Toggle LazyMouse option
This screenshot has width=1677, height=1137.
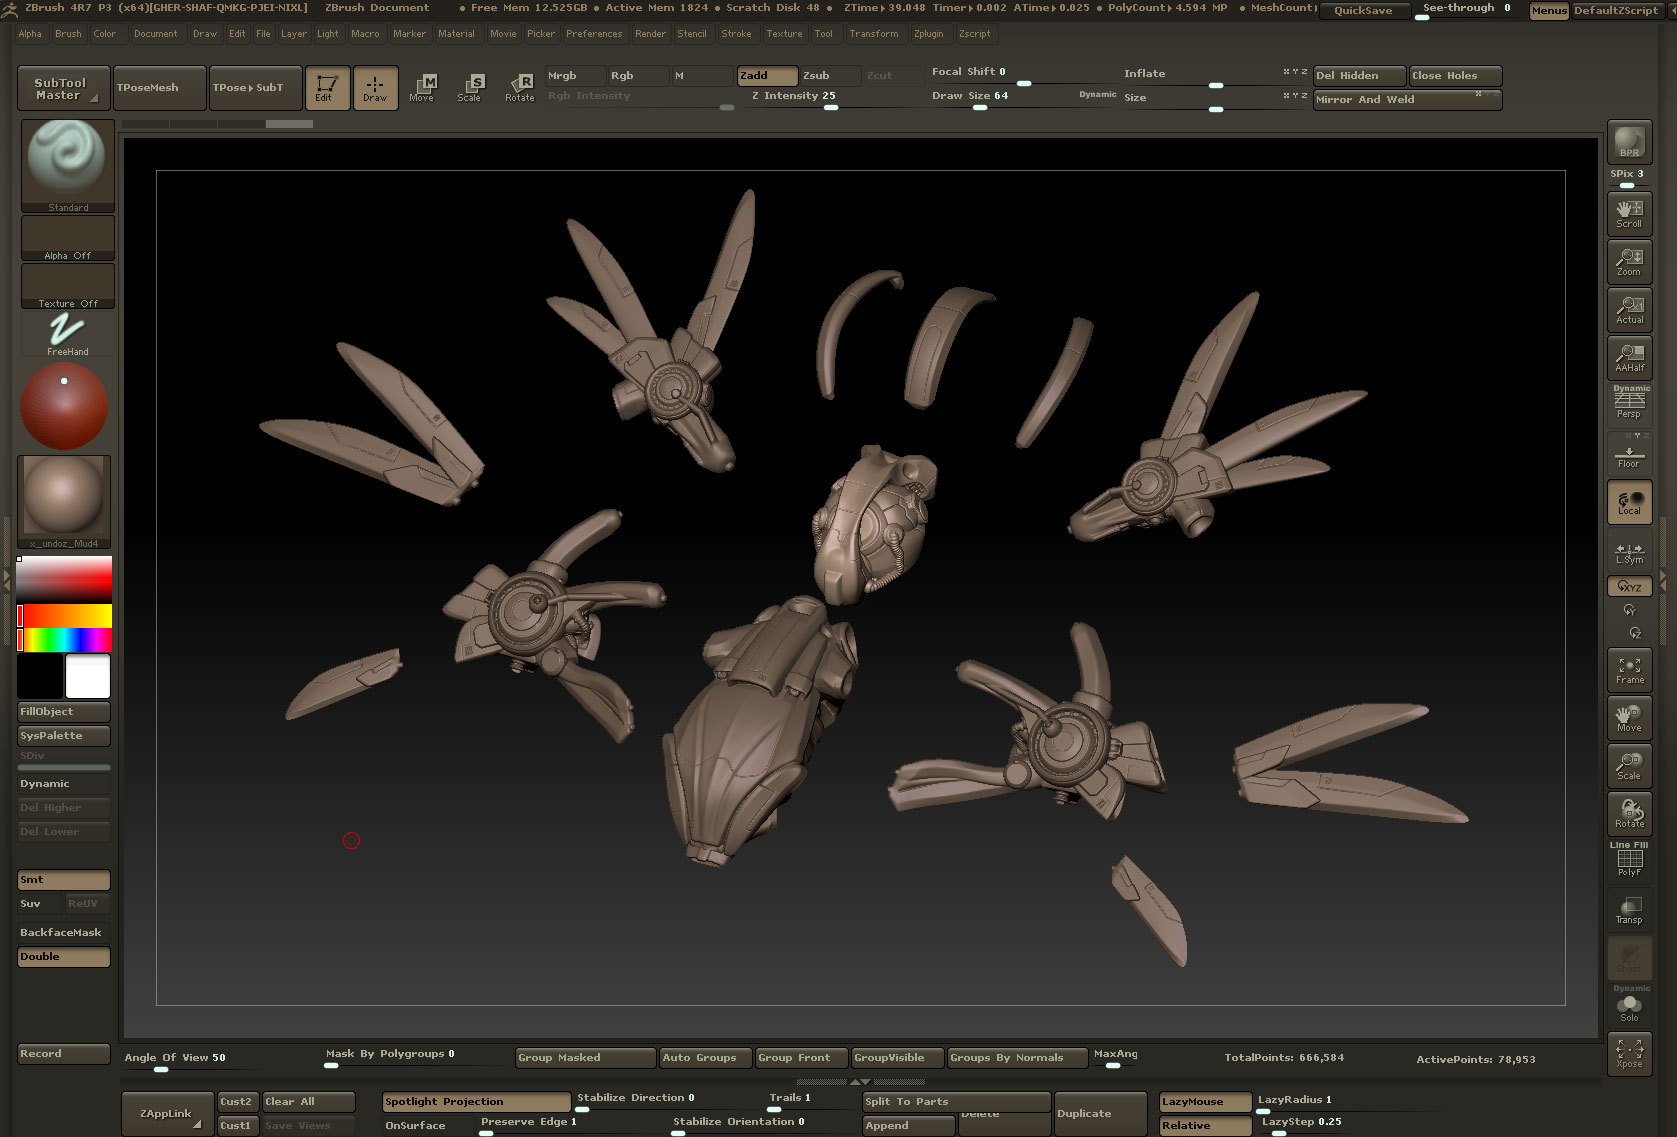coord(1205,1102)
